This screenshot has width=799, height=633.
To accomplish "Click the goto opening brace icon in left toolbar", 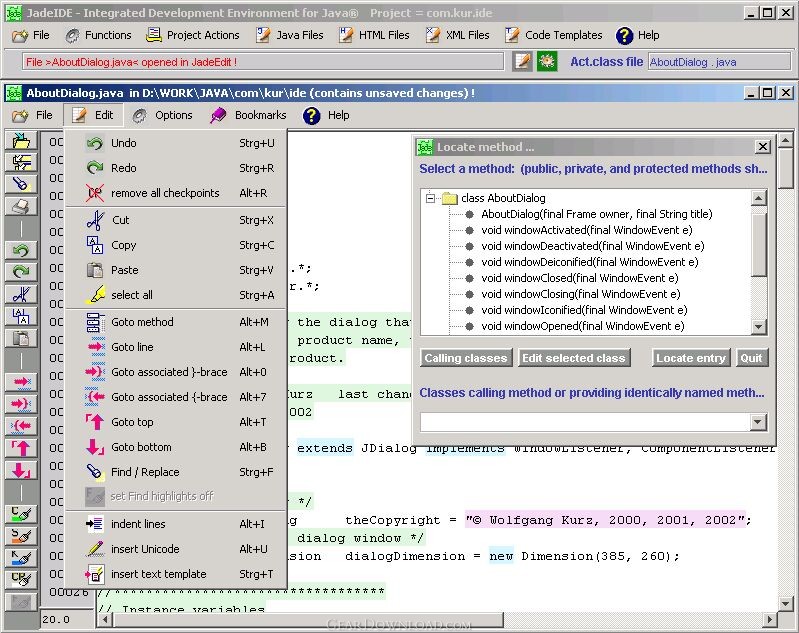I will pos(21,426).
